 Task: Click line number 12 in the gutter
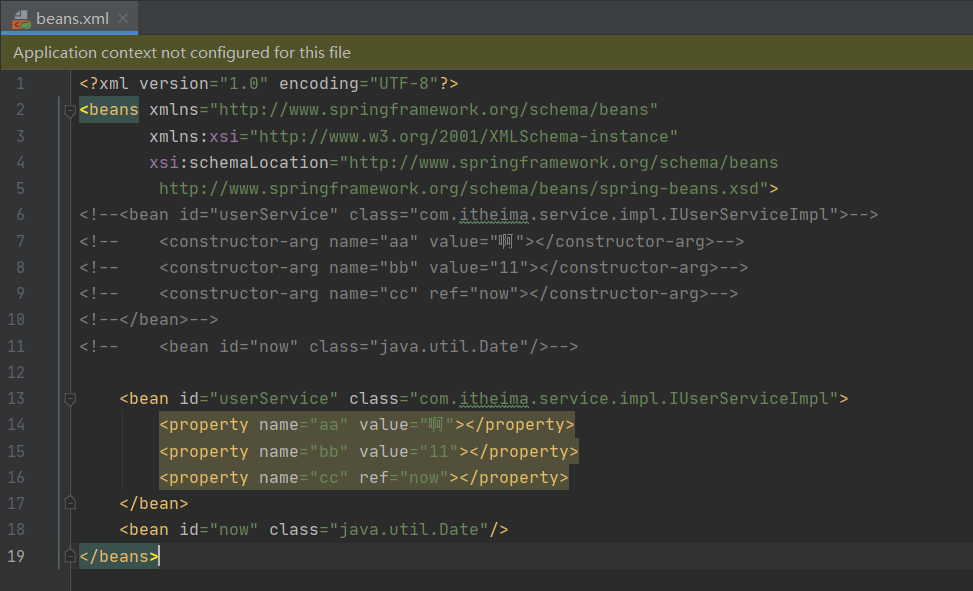pyautogui.click(x=16, y=372)
